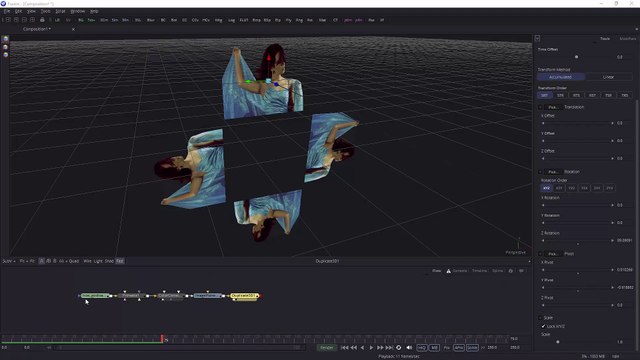Open the Timeline tab
640x360 pixels.
click(x=480, y=271)
